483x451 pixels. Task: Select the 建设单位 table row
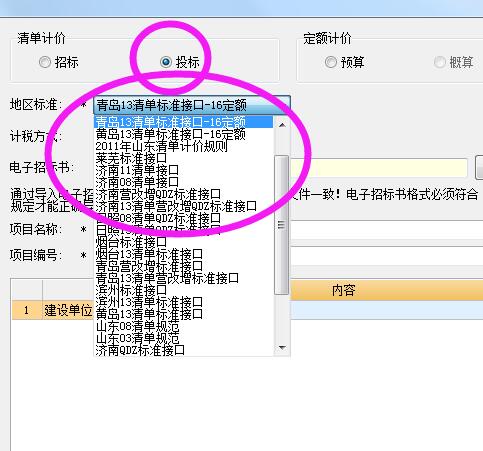point(247,310)
